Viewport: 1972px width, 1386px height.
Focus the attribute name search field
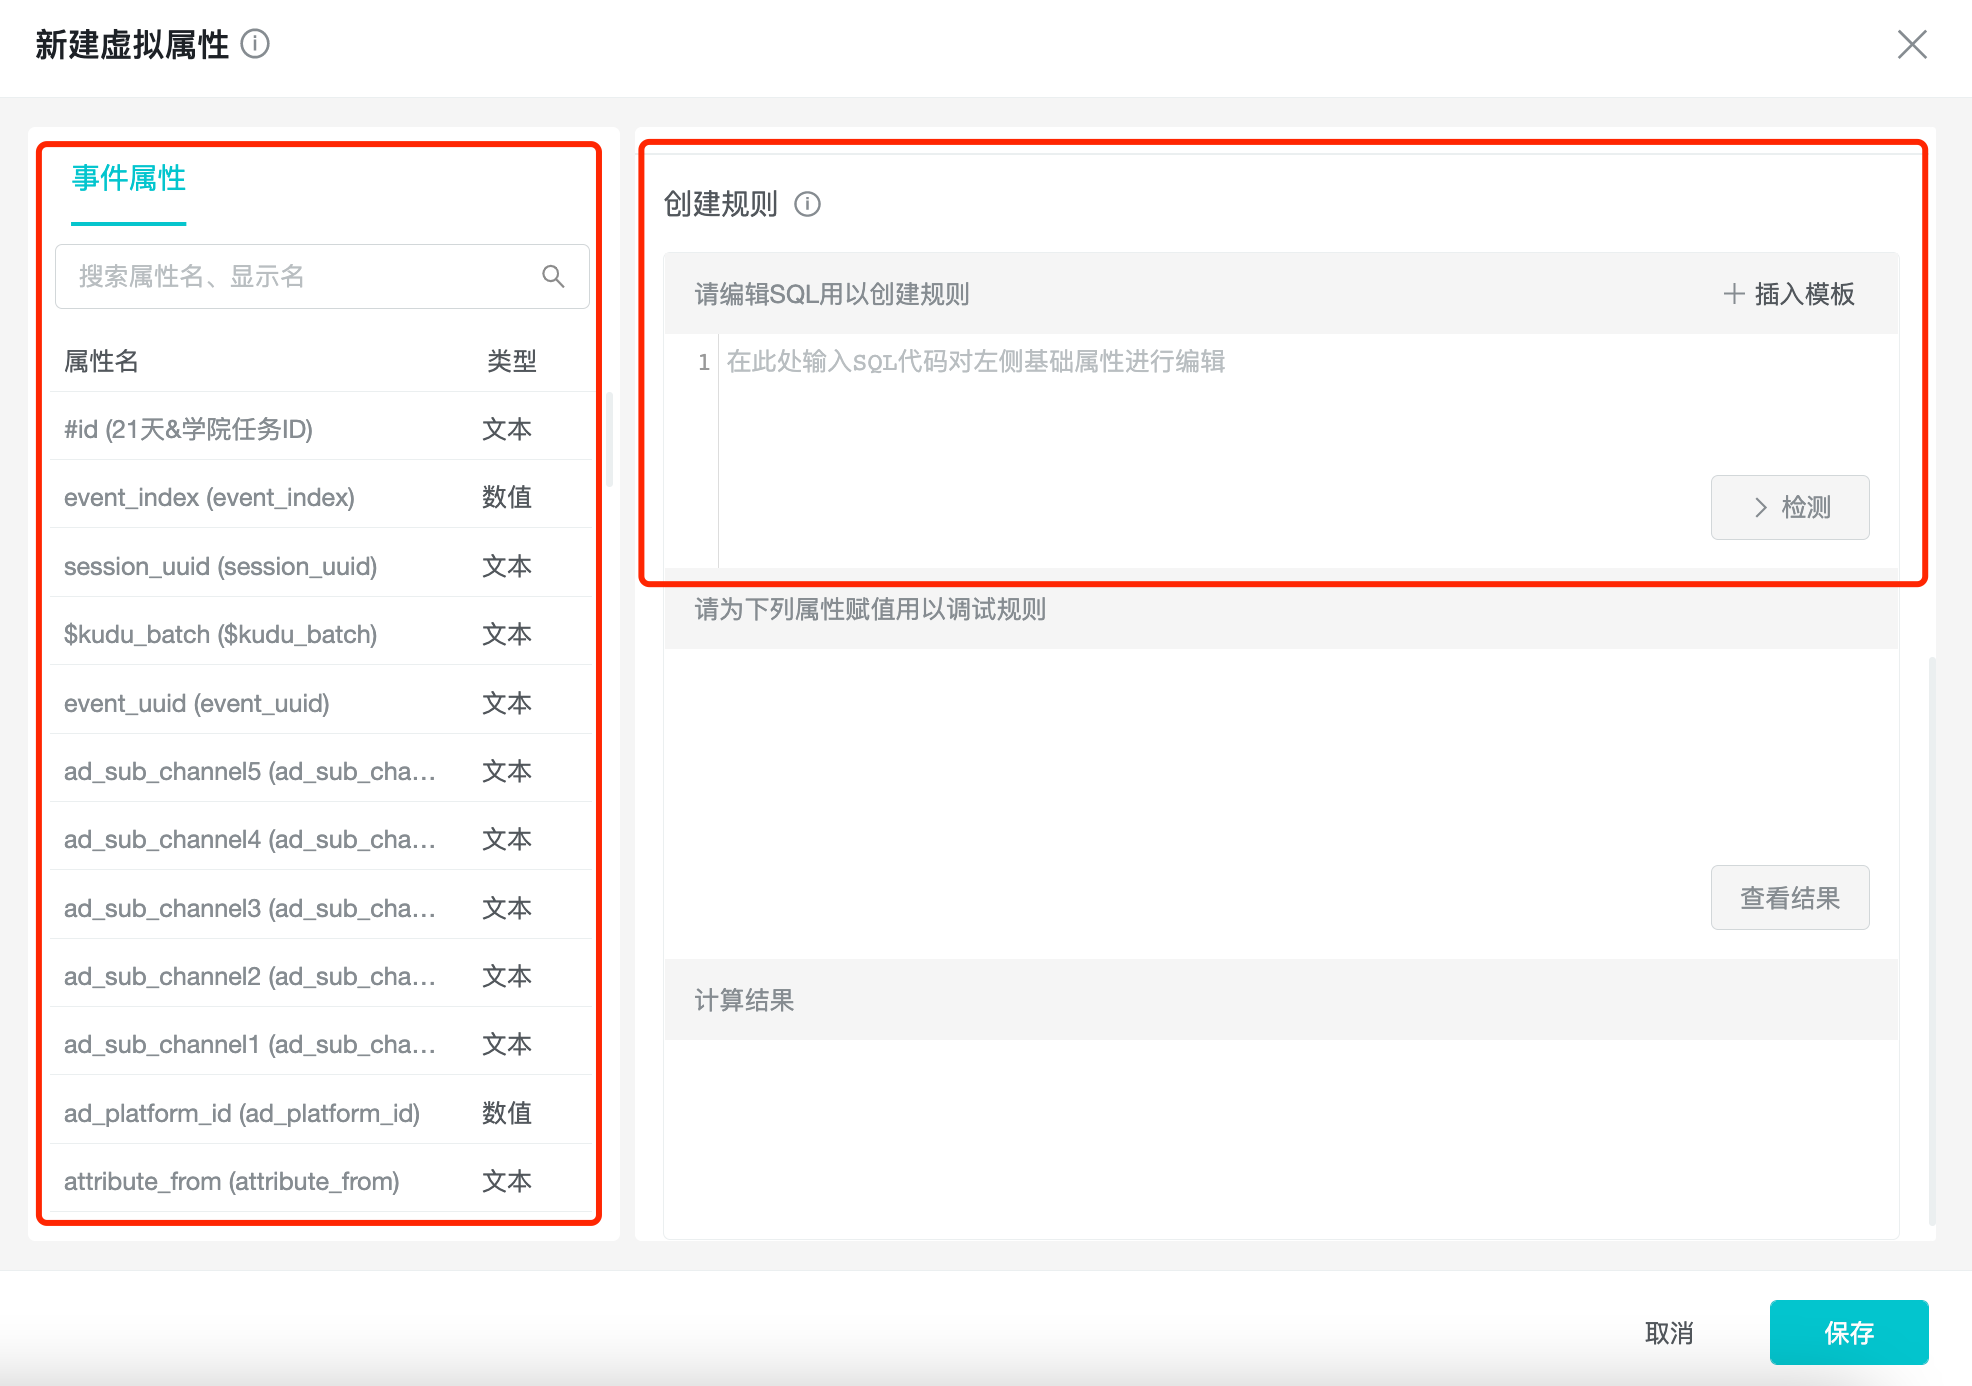(300, 276)
